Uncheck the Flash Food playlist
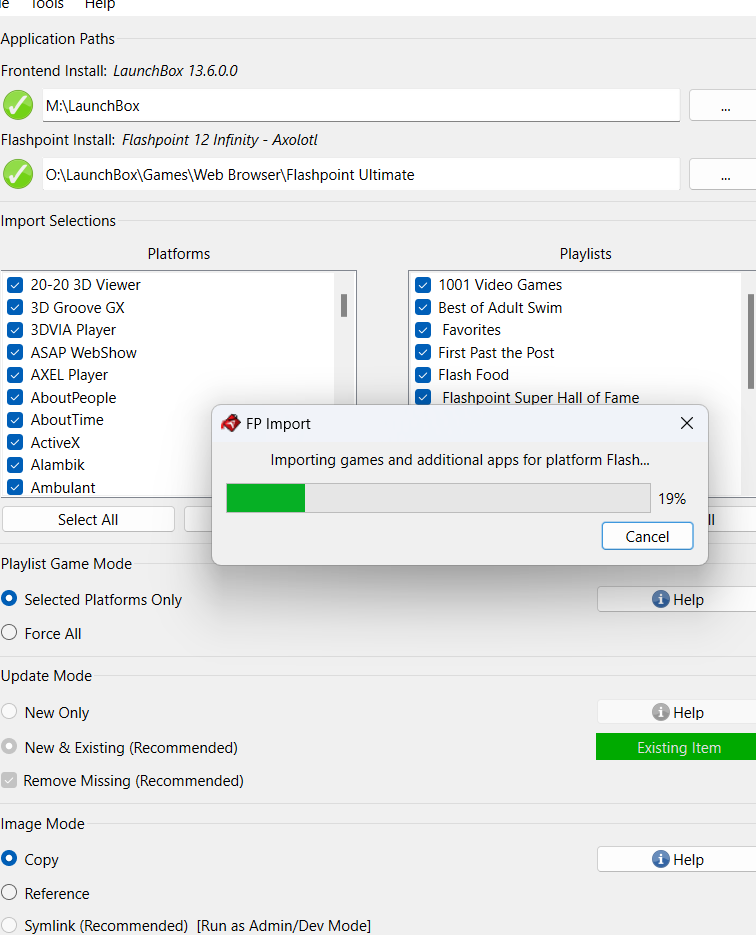756x935 pixels. (x=423, y=375)
